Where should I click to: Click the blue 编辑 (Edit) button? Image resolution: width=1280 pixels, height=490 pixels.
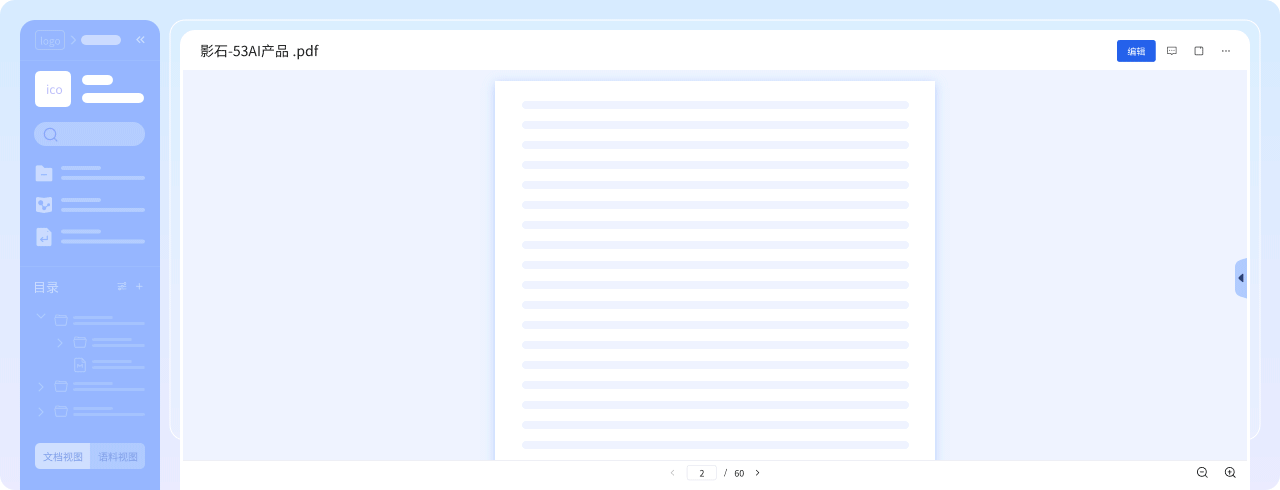click(x=1136, y=51)
